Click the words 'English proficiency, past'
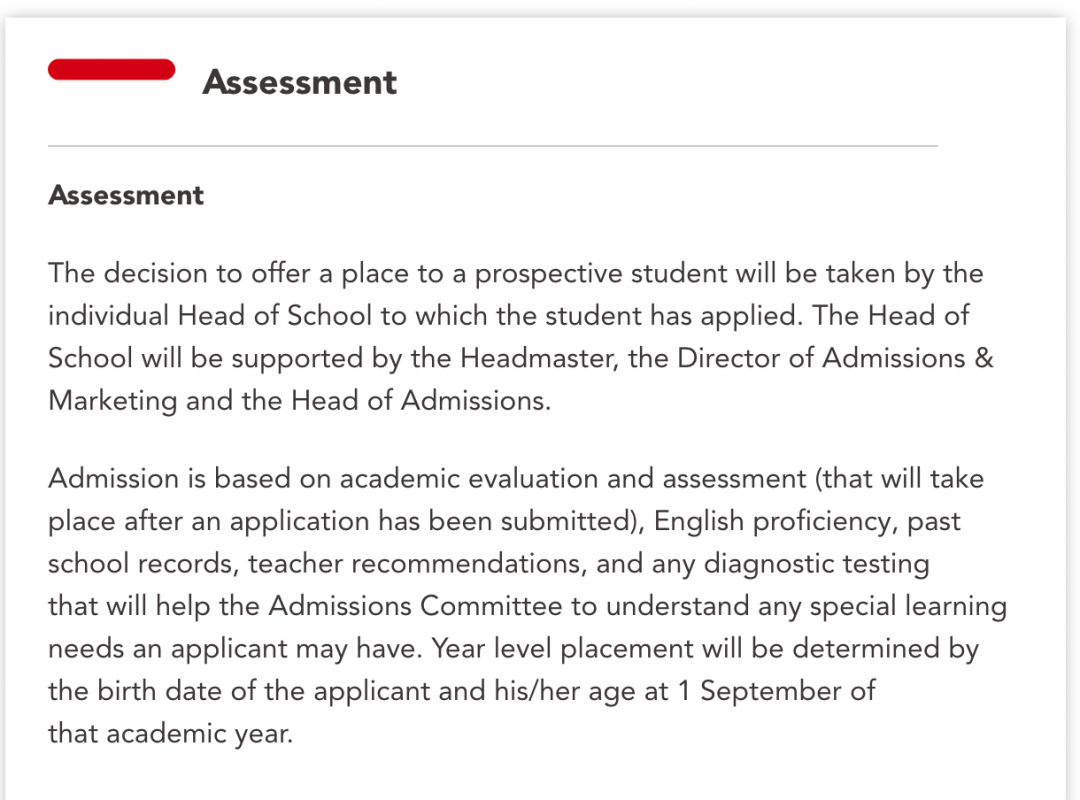 click(x=807, y=522)
